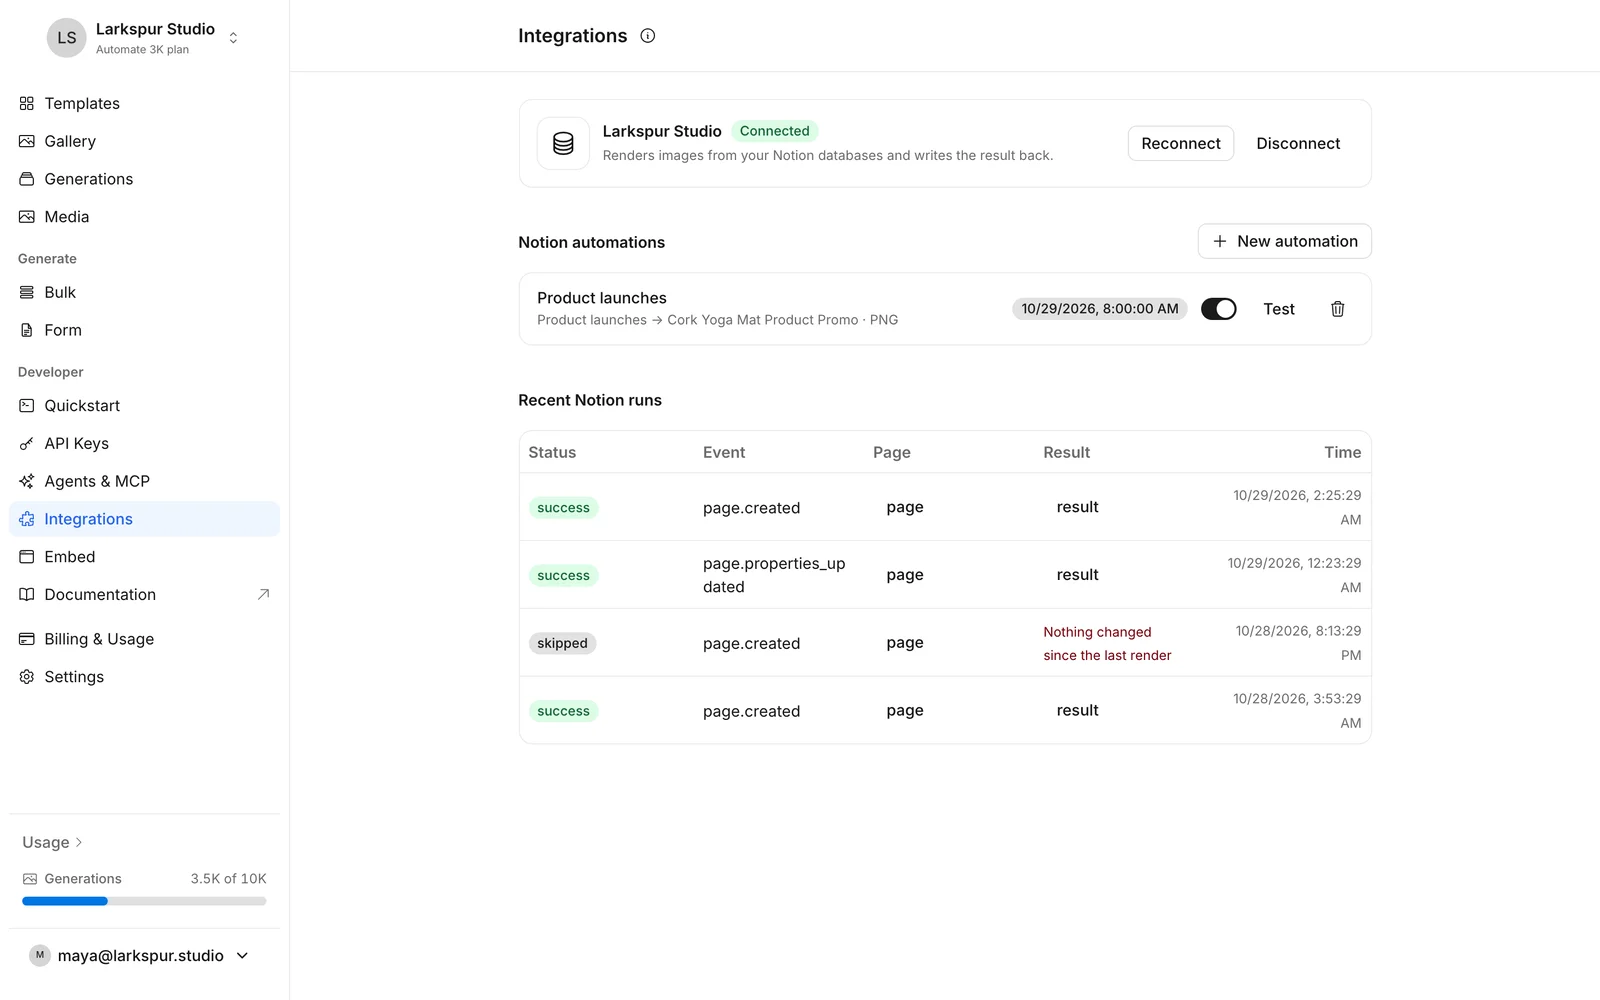Click the Templates grid icon in sidebar
The height and width of the screenshot is (1000, 1600).
tap(27, 103)
